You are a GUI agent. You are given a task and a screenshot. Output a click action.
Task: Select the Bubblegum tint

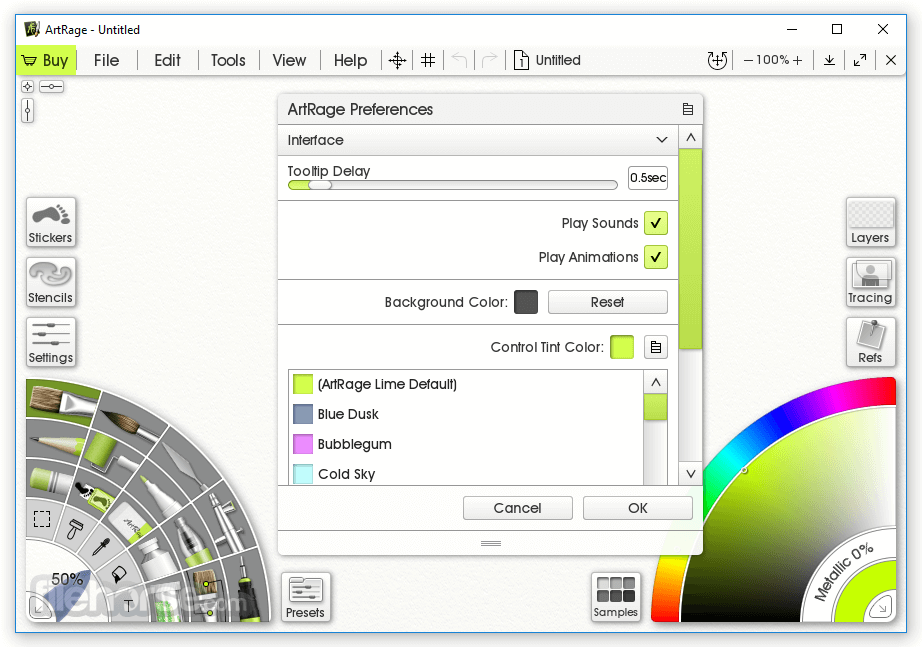(x=467, y=444)
